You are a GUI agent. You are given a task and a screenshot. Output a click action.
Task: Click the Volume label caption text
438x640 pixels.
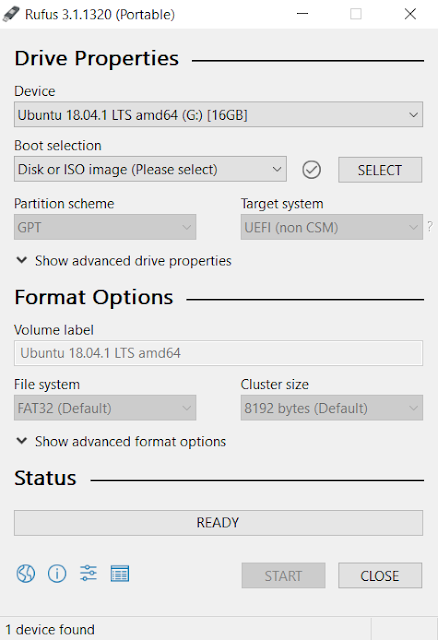[54, 330]
